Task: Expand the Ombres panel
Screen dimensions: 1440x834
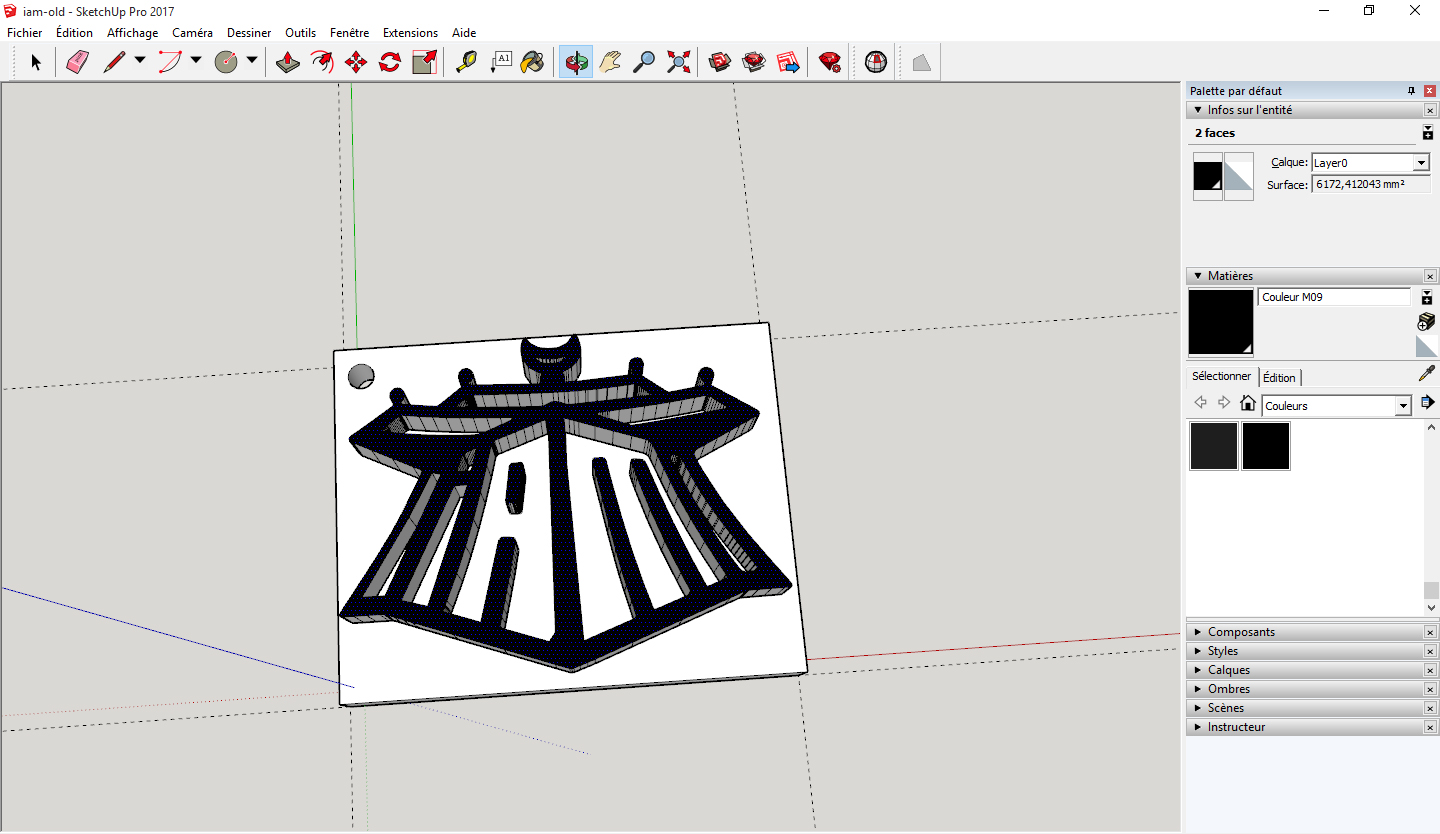Action: click(1197, 689)
